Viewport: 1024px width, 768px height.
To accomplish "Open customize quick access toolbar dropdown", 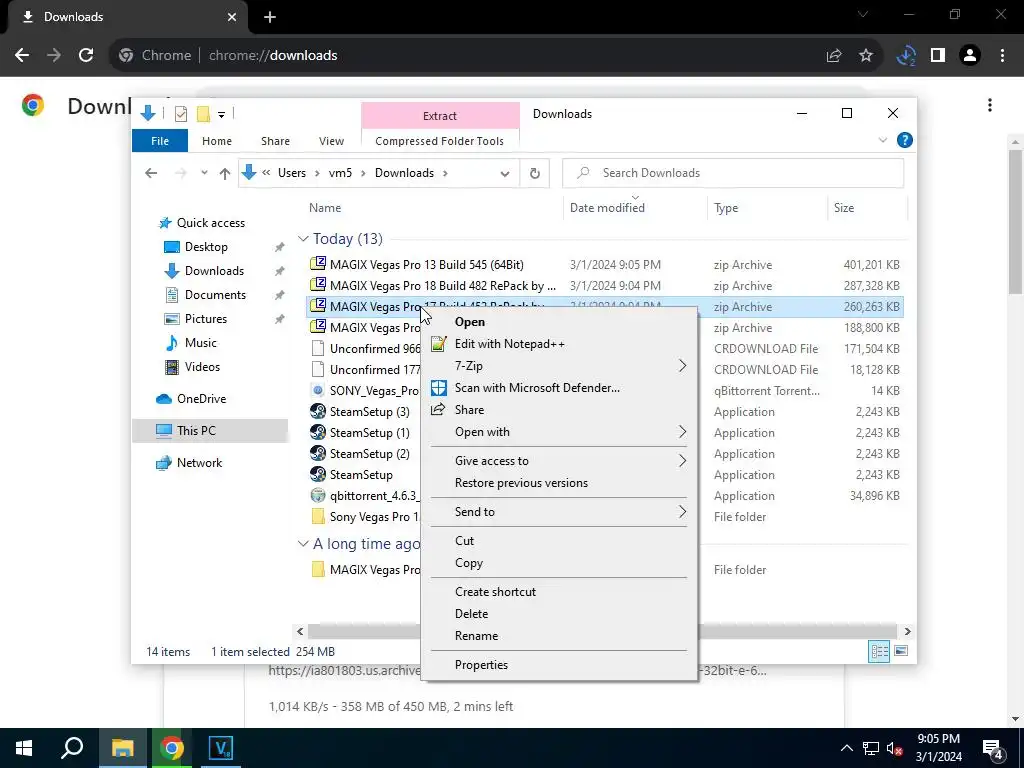I will [221, 115].
